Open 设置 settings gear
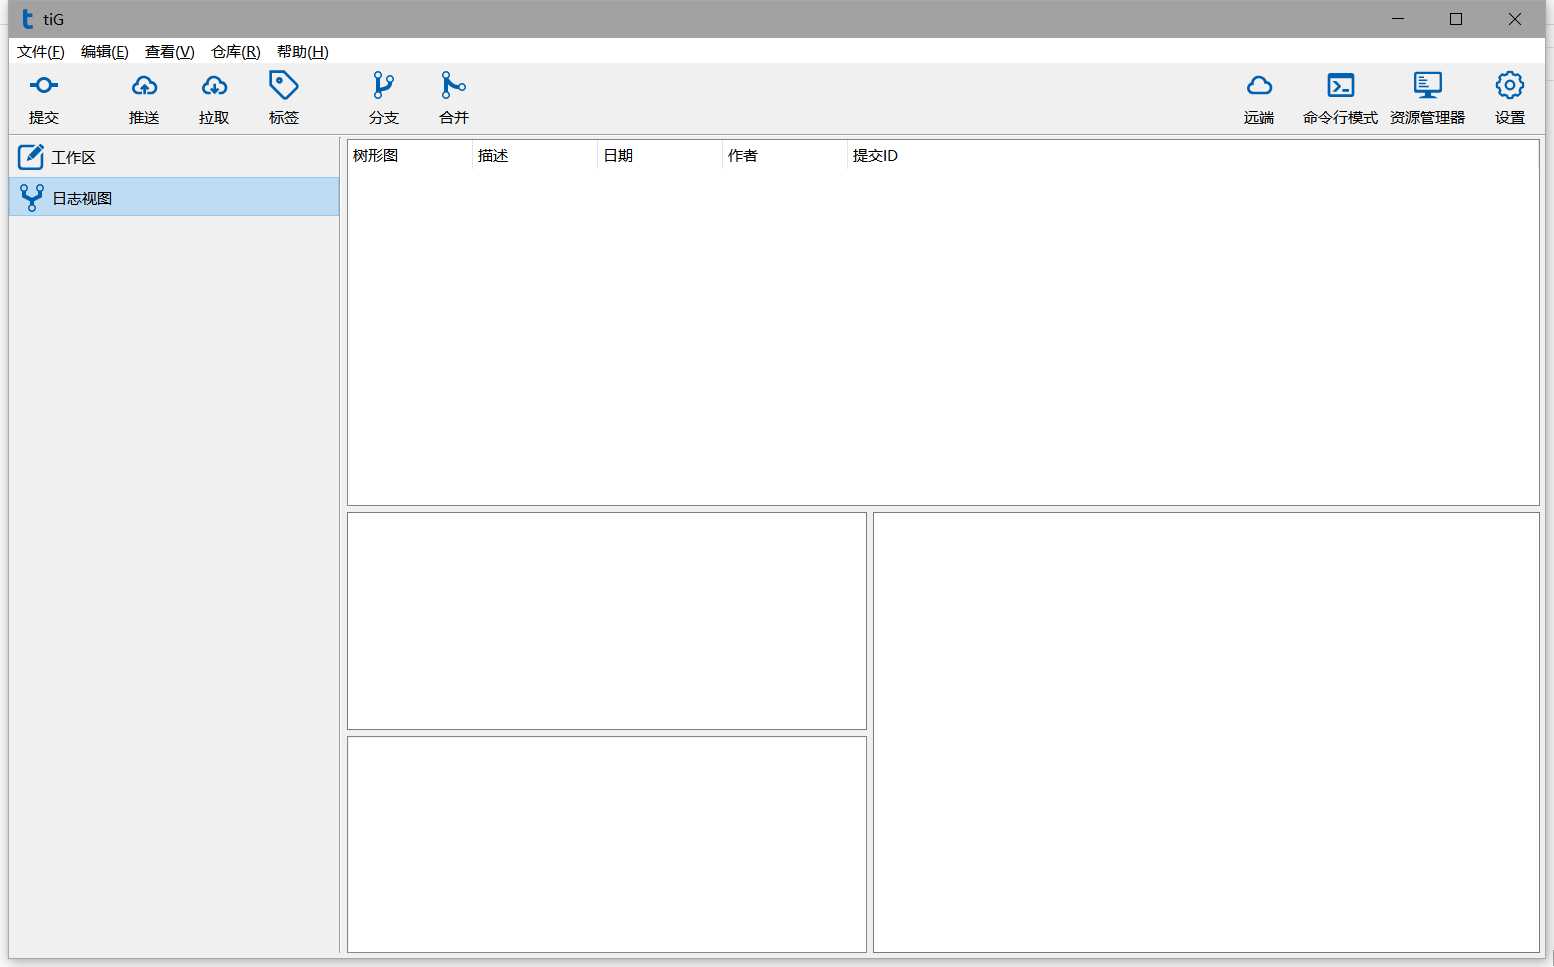This screenshot has height=967, width=1554. coord(1510,97)
